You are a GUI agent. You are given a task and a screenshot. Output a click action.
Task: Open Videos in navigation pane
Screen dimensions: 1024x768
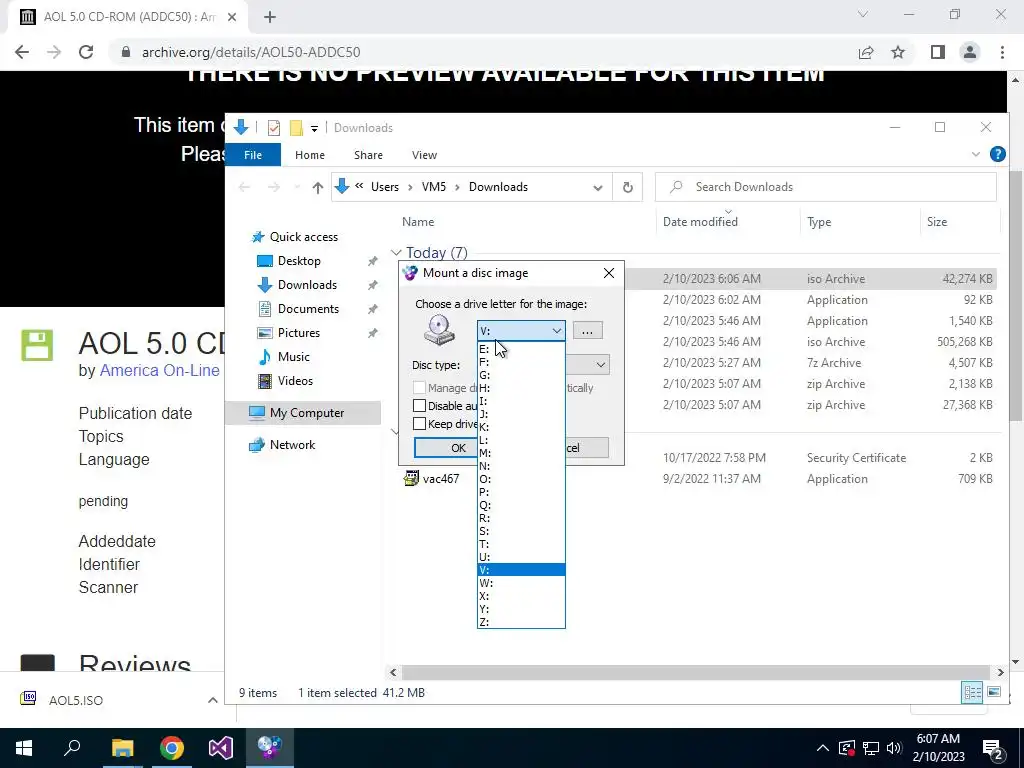pos(295,381)
